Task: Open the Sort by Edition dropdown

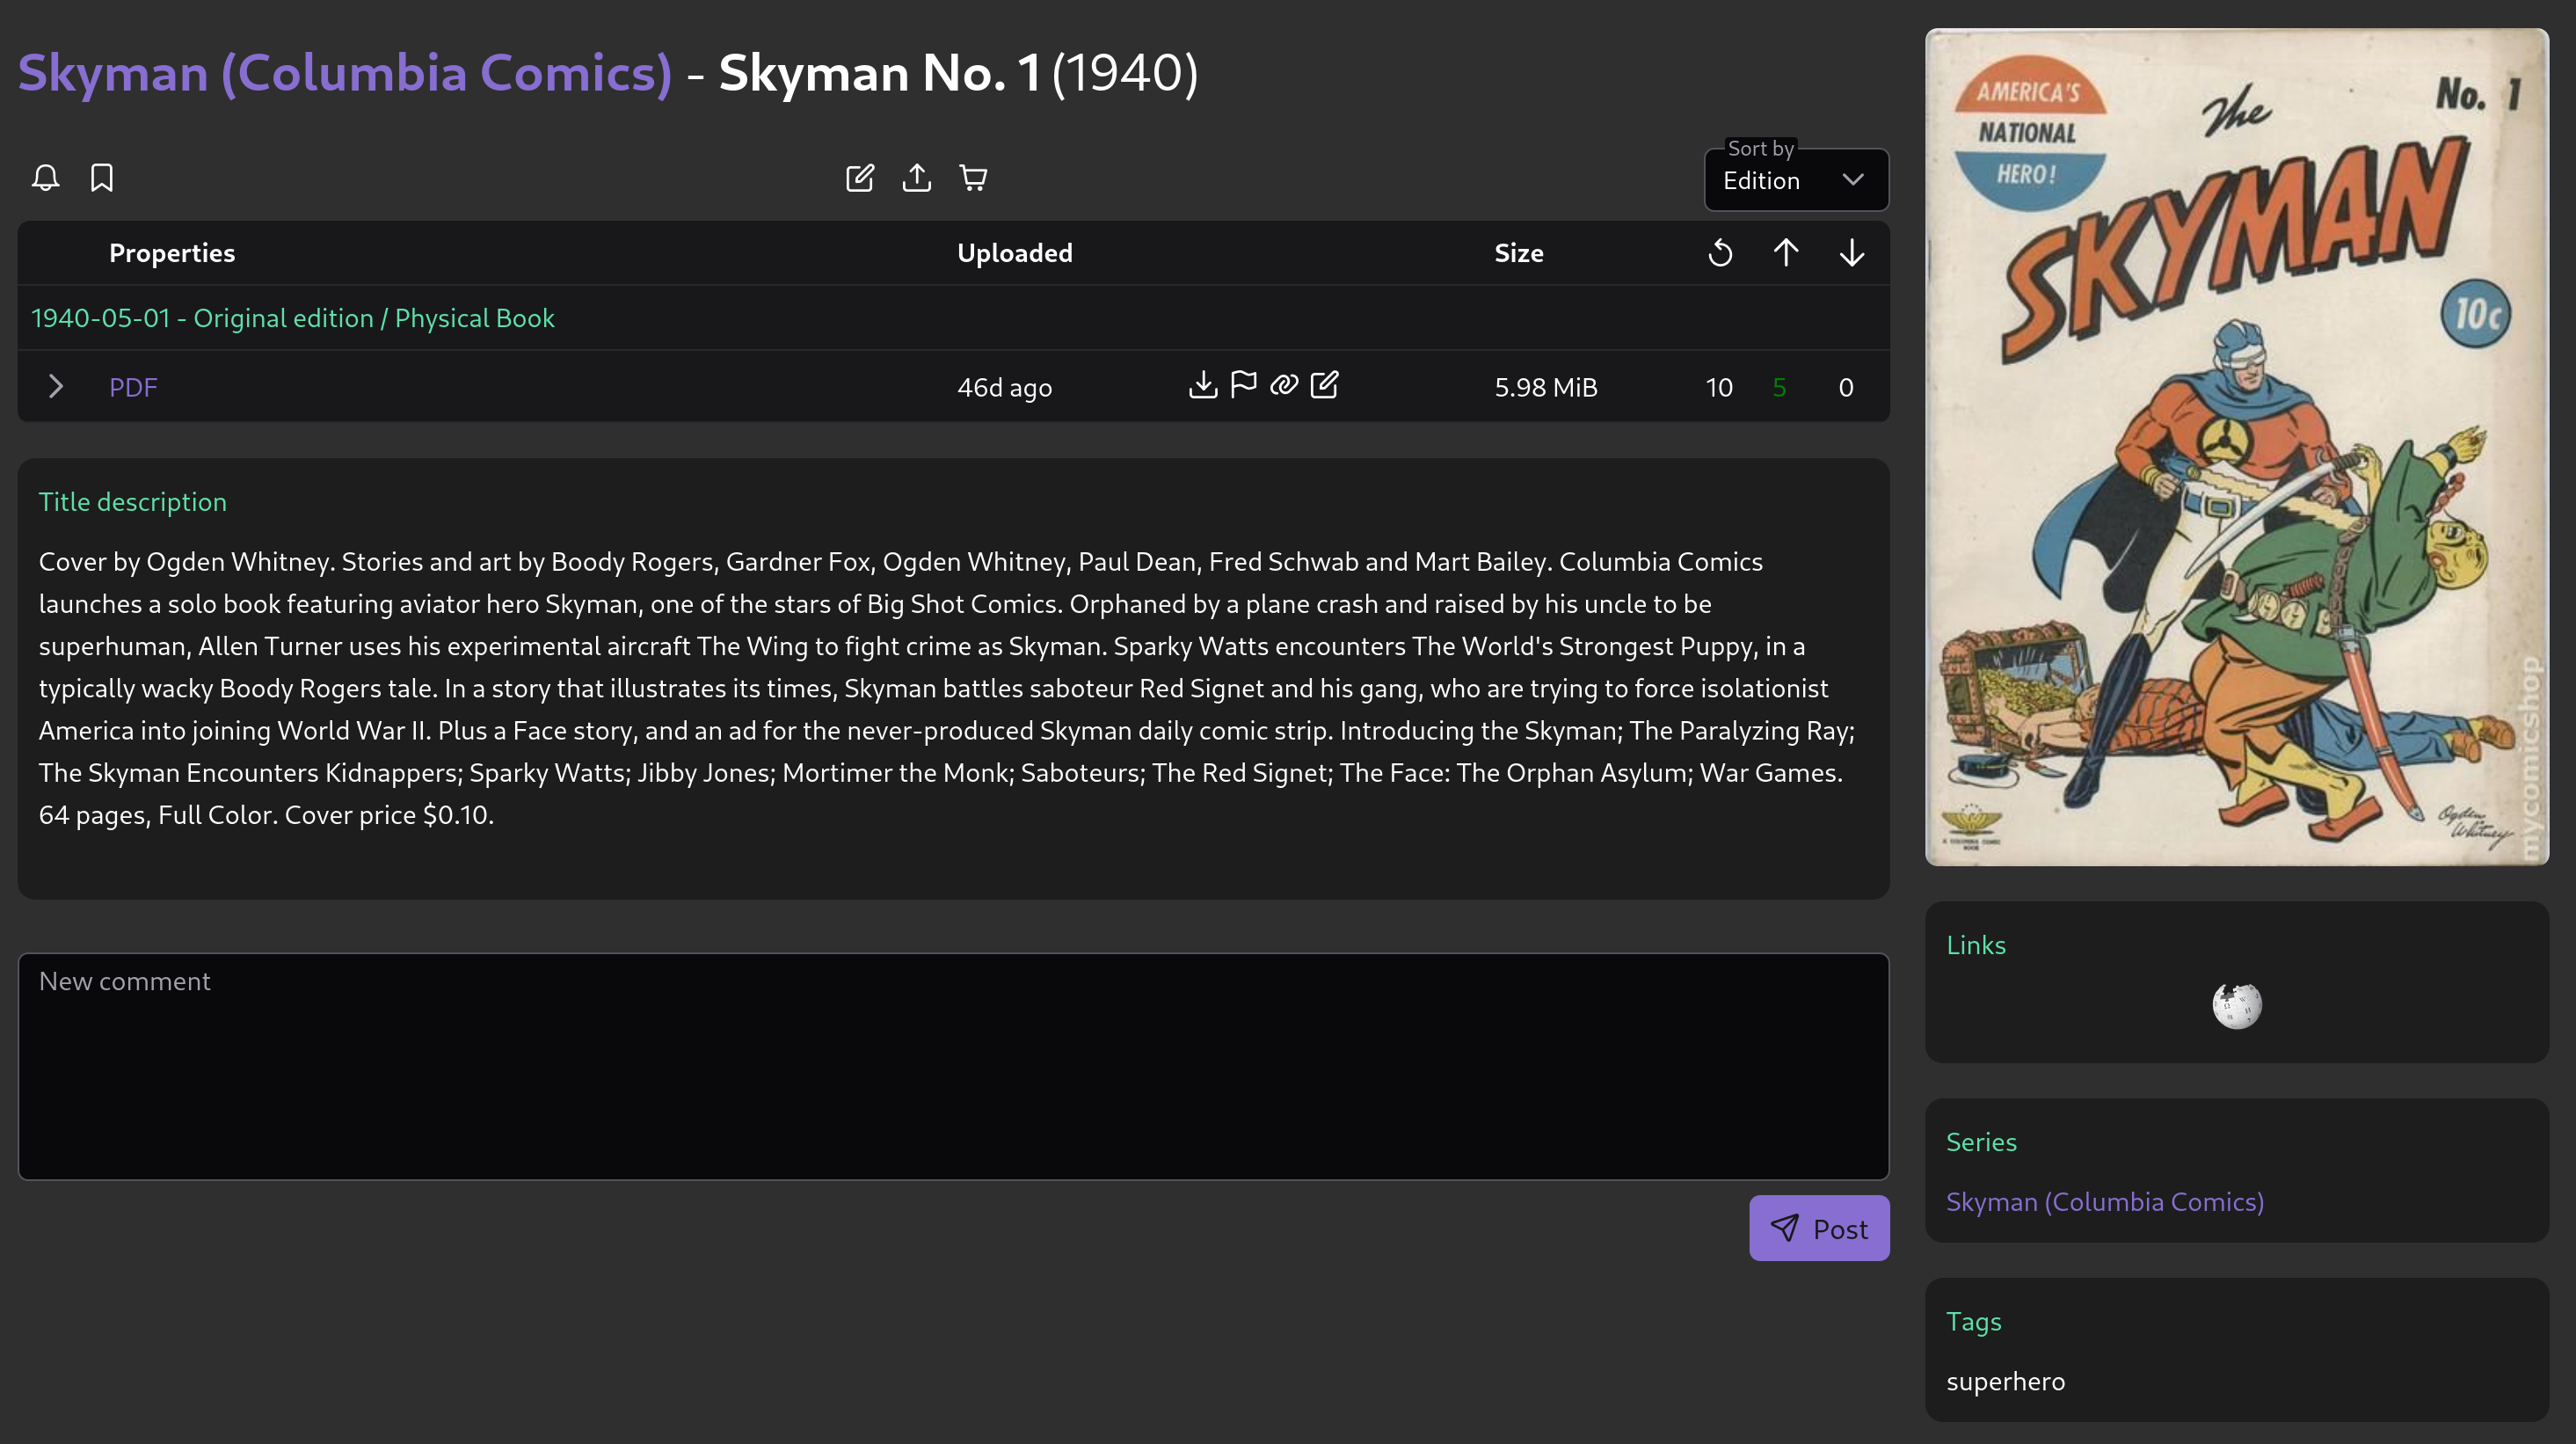Action: 1795,180
